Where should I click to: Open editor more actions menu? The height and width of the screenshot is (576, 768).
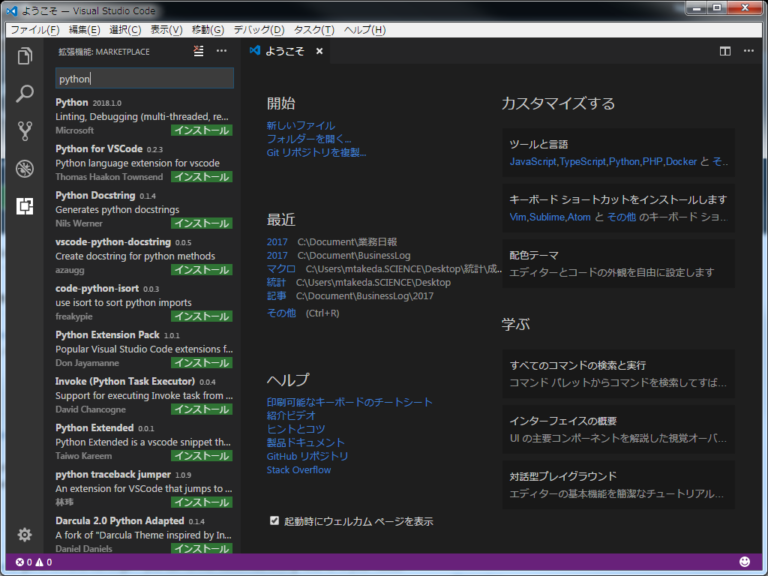click(749, 51)
